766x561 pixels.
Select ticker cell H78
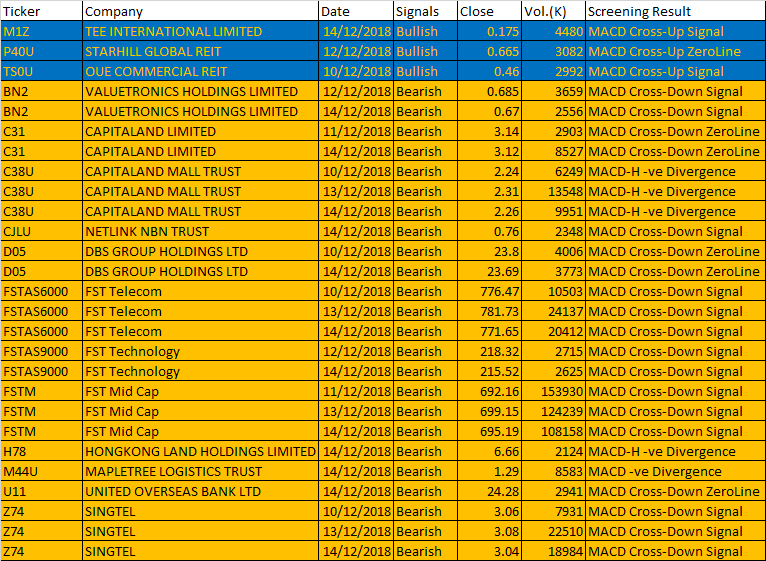tap(42, 452)
